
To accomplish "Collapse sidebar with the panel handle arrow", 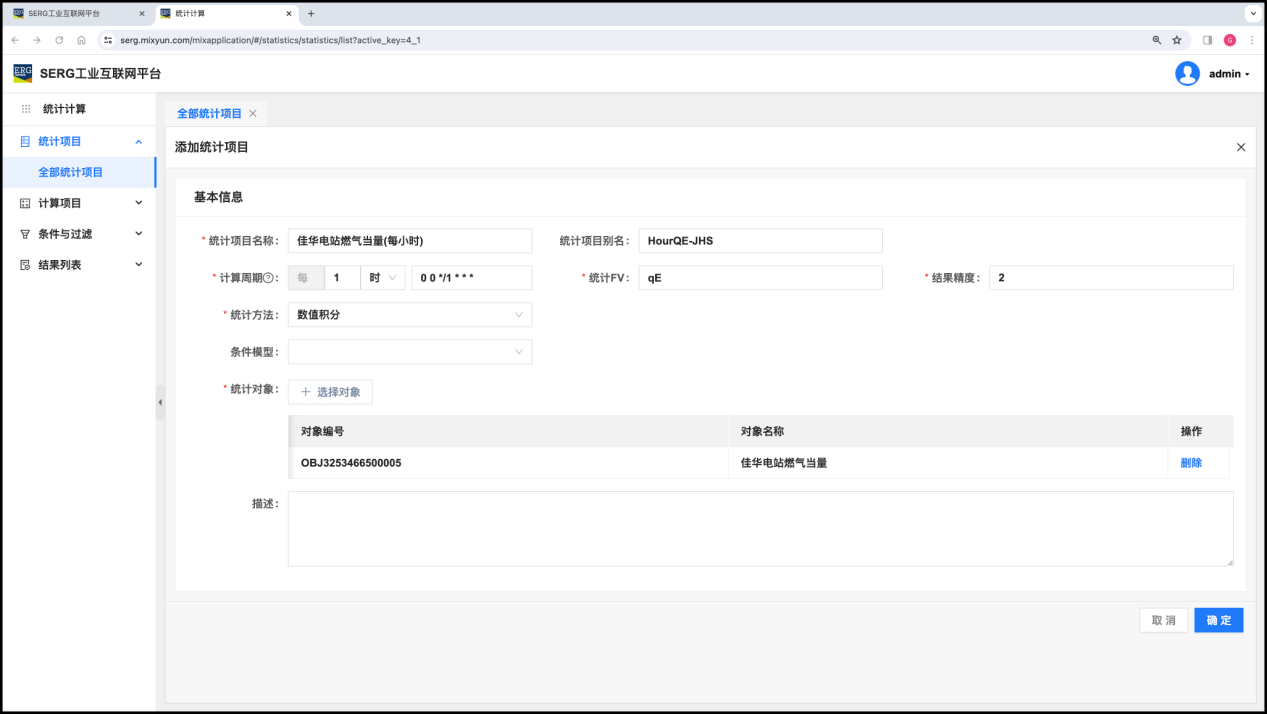I will (160, 402).
